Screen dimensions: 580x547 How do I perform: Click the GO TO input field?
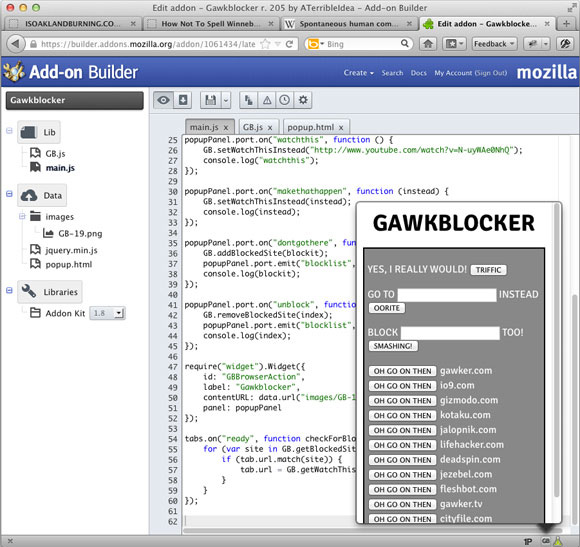446,295
